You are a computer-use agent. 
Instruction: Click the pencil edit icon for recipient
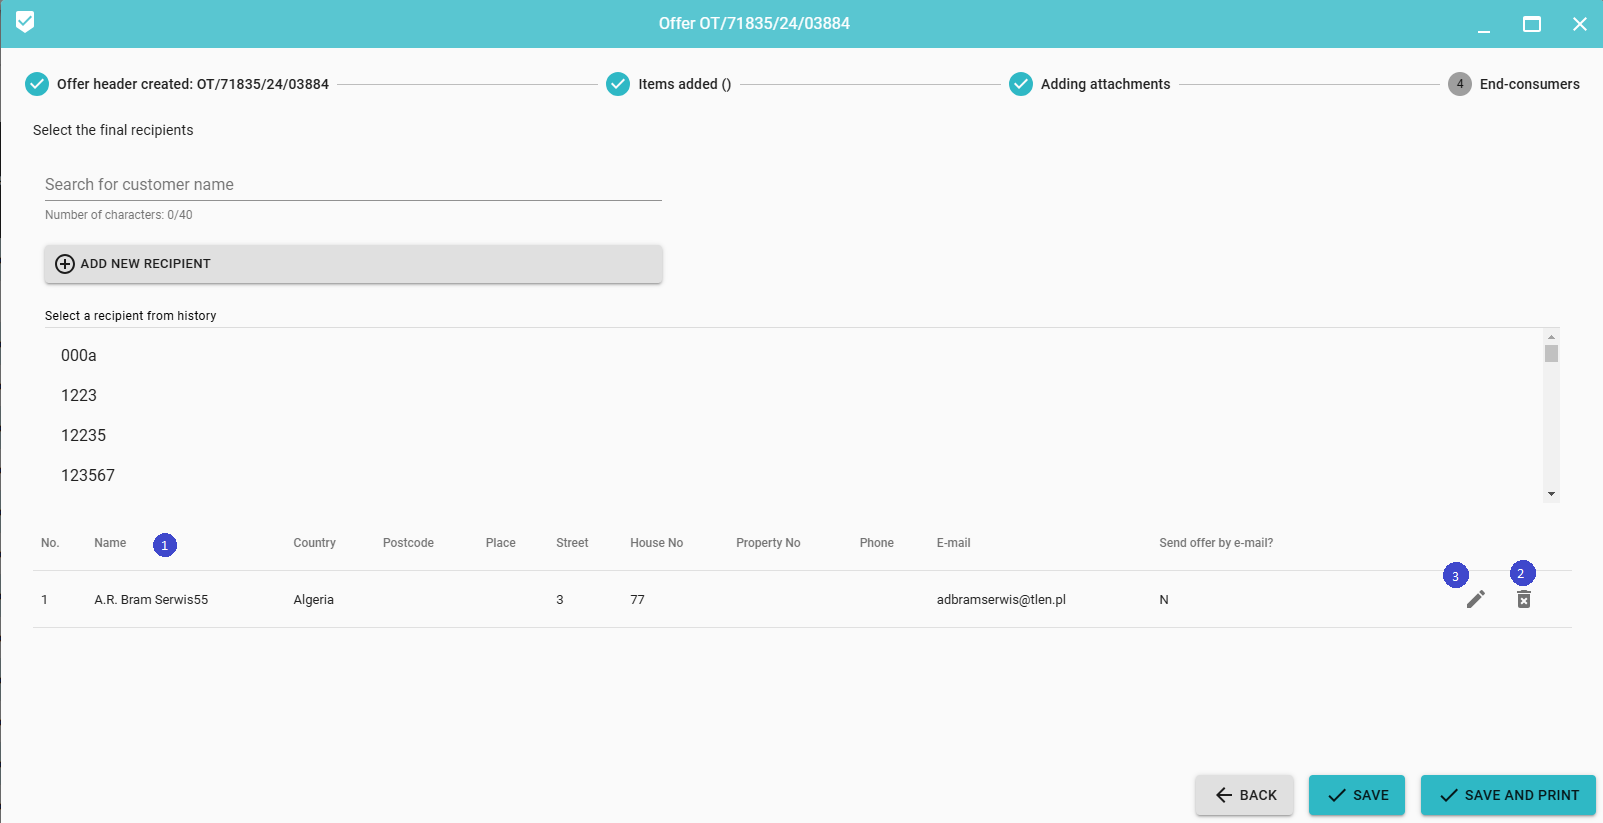coord(1475,599)
